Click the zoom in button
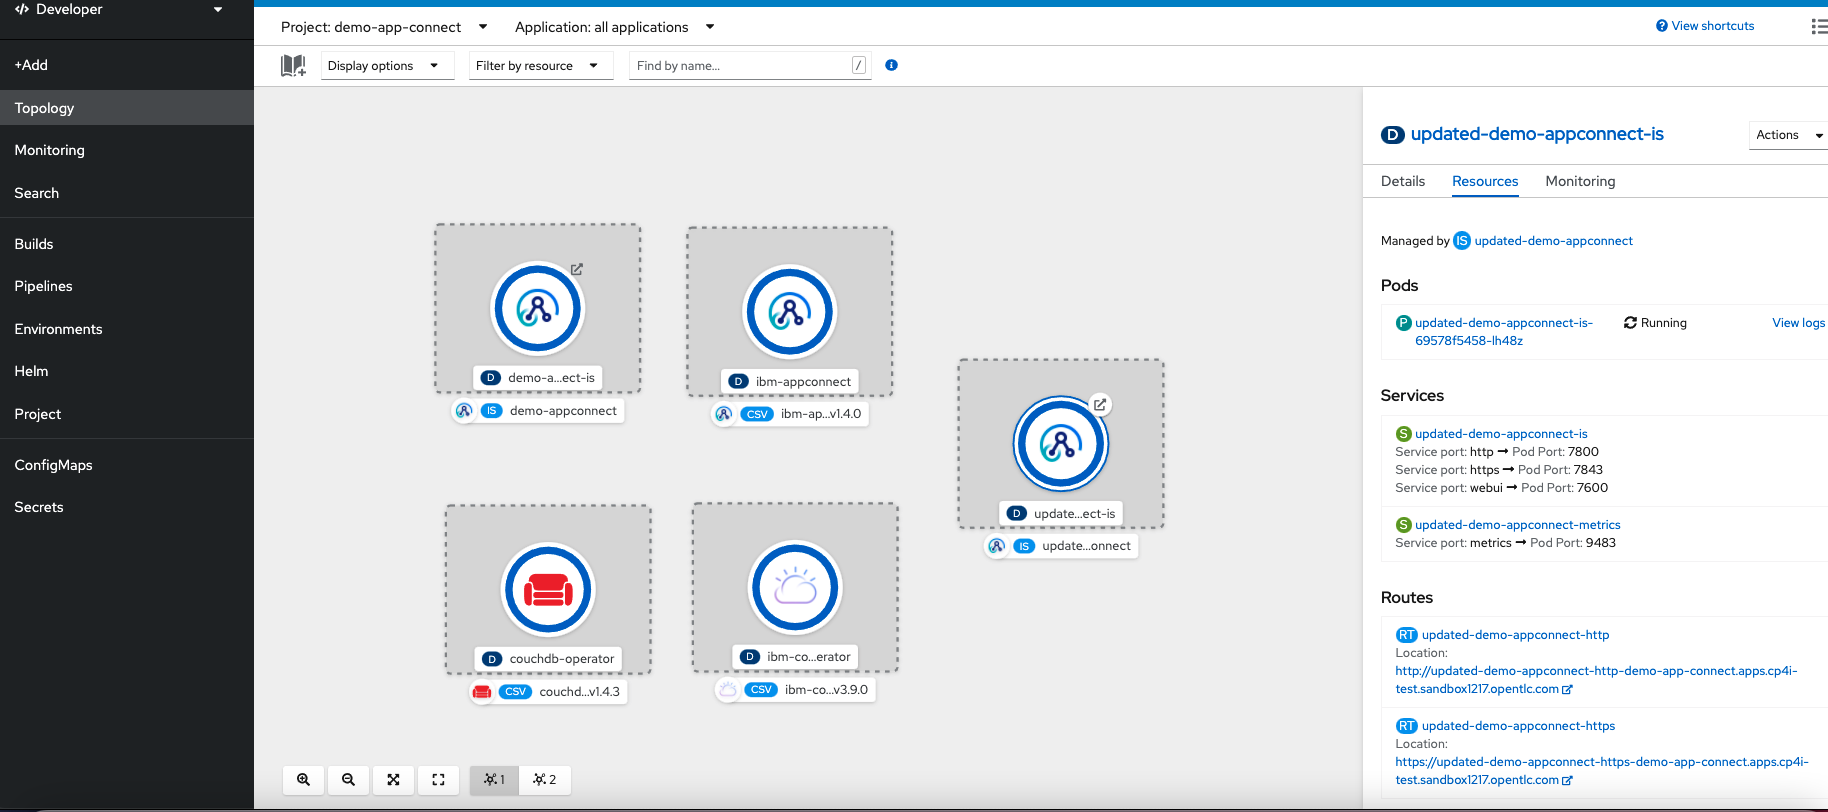The height and width of the screenshot is (812, 1828). click(304, 780)
